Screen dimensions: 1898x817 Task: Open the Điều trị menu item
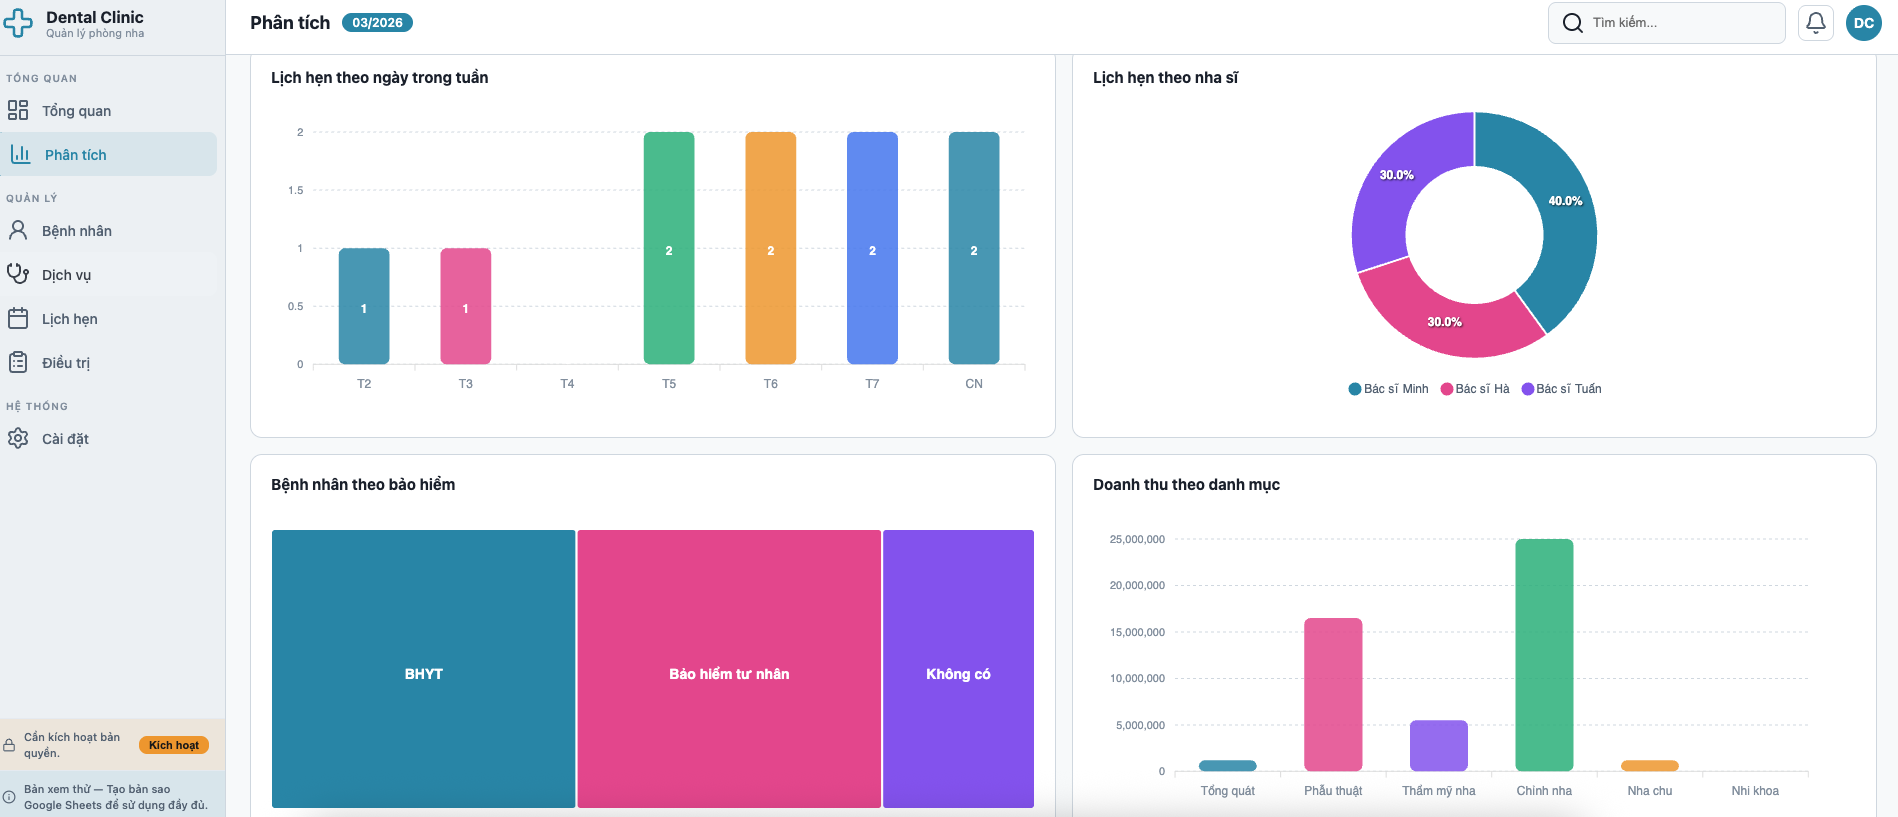66,363
